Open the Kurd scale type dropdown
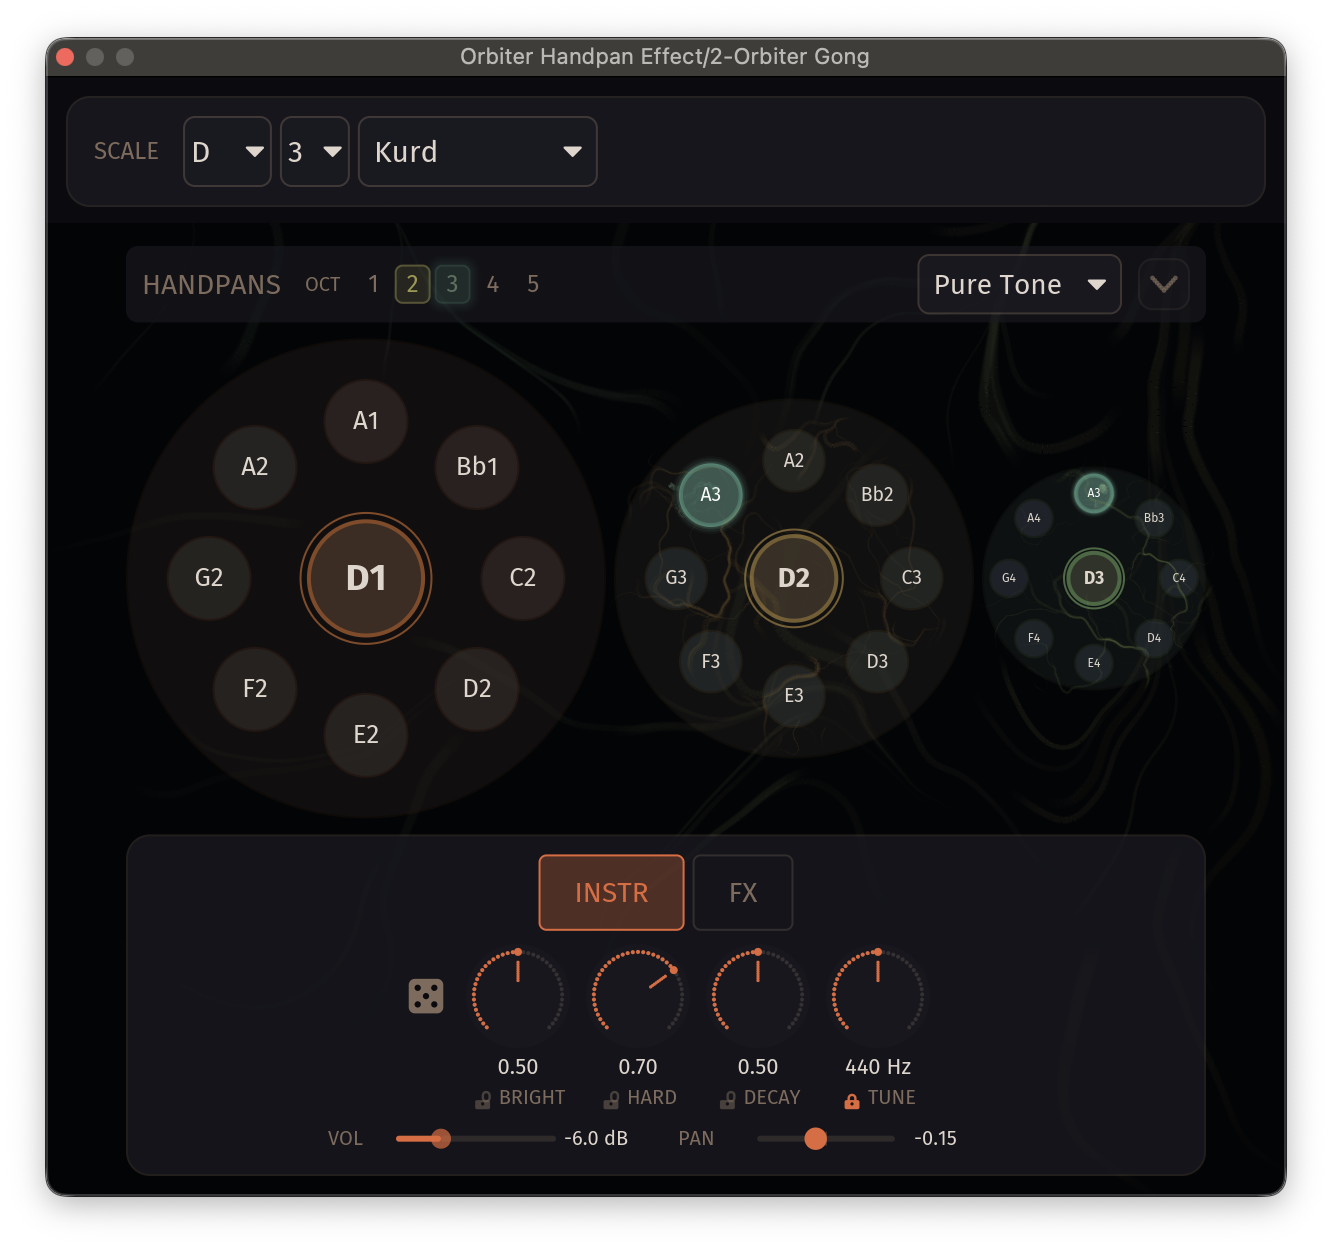The width and height of the screenshot is (1332, 1250). [x=478, y=151]
